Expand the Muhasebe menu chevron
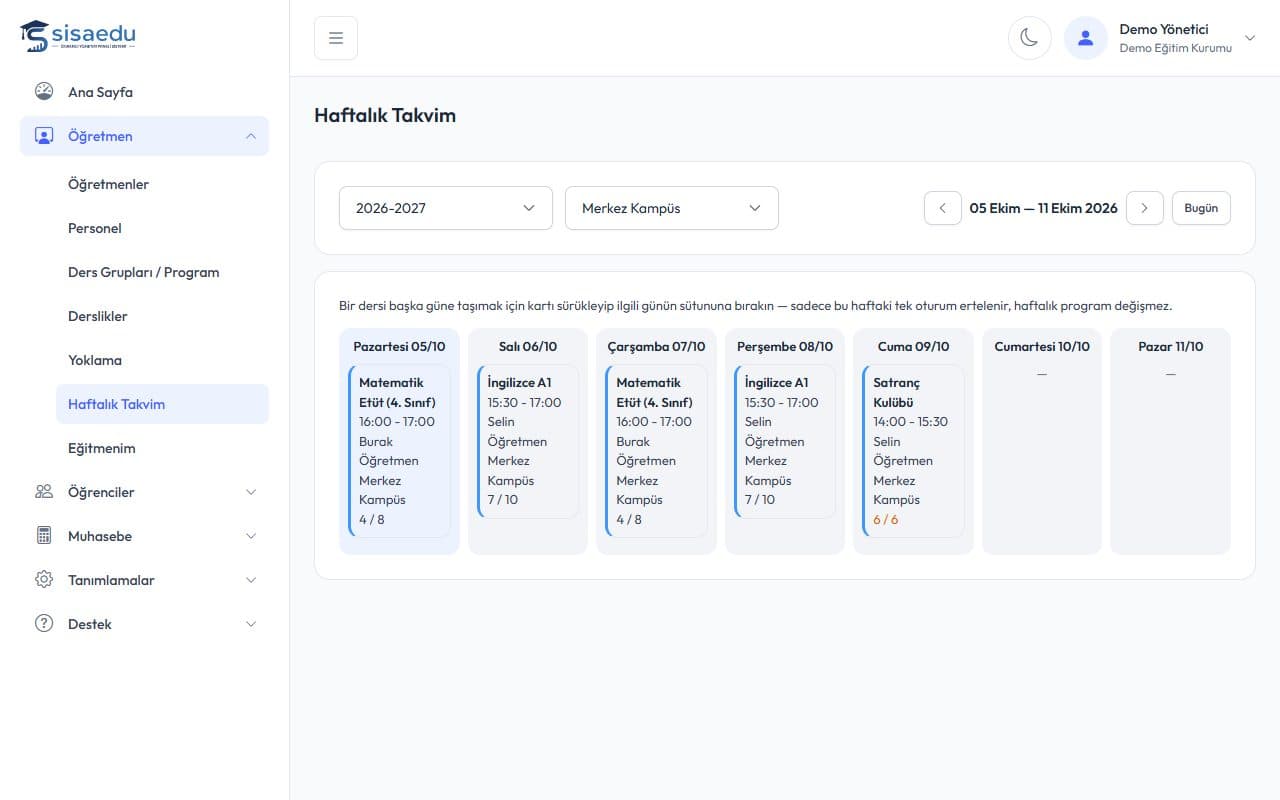 pos(251,536)
